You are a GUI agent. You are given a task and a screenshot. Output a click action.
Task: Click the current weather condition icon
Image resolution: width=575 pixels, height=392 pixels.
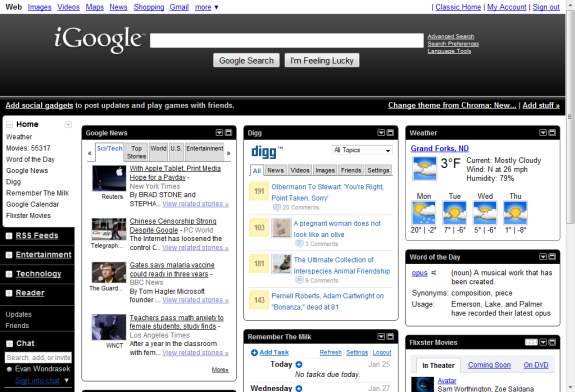(425, 168)
